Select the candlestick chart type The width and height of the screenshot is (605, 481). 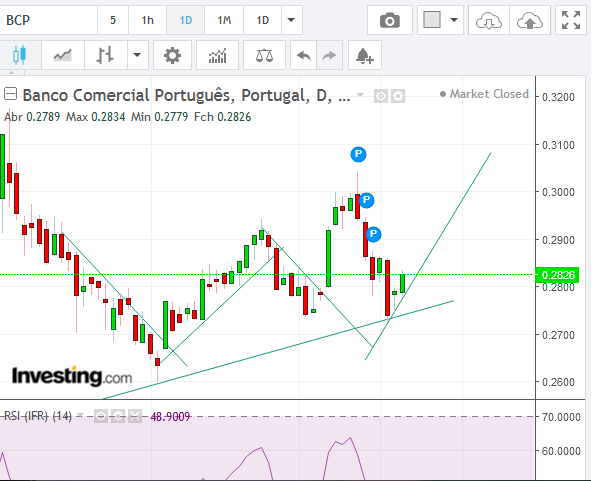pyautogui.click(x=19, y=55)
